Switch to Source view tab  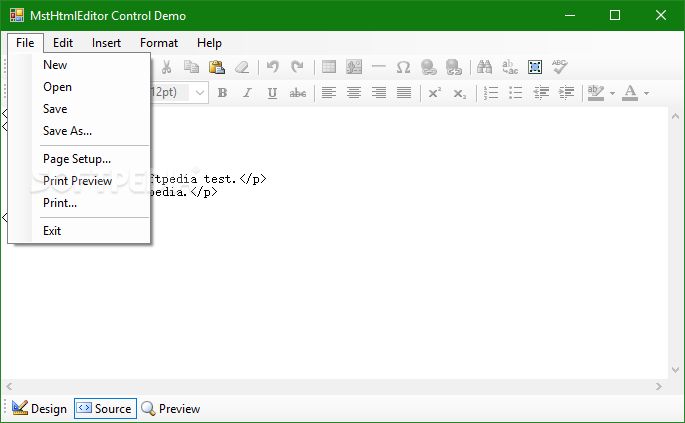click(x=105, y=409)
